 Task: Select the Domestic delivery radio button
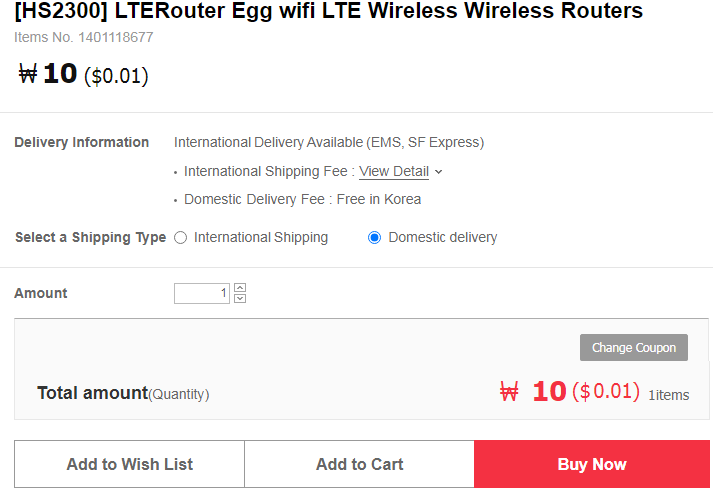click(375, 237)
